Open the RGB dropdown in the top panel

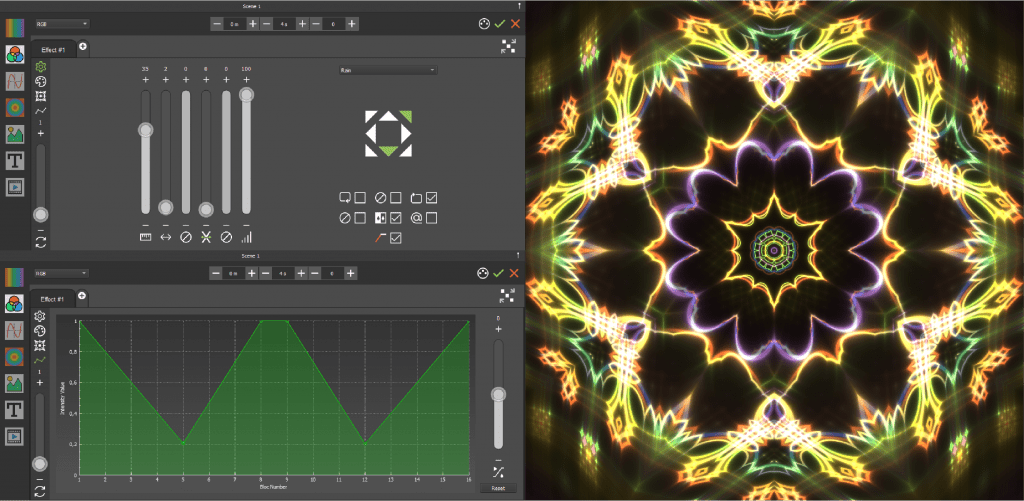[61, 23]
